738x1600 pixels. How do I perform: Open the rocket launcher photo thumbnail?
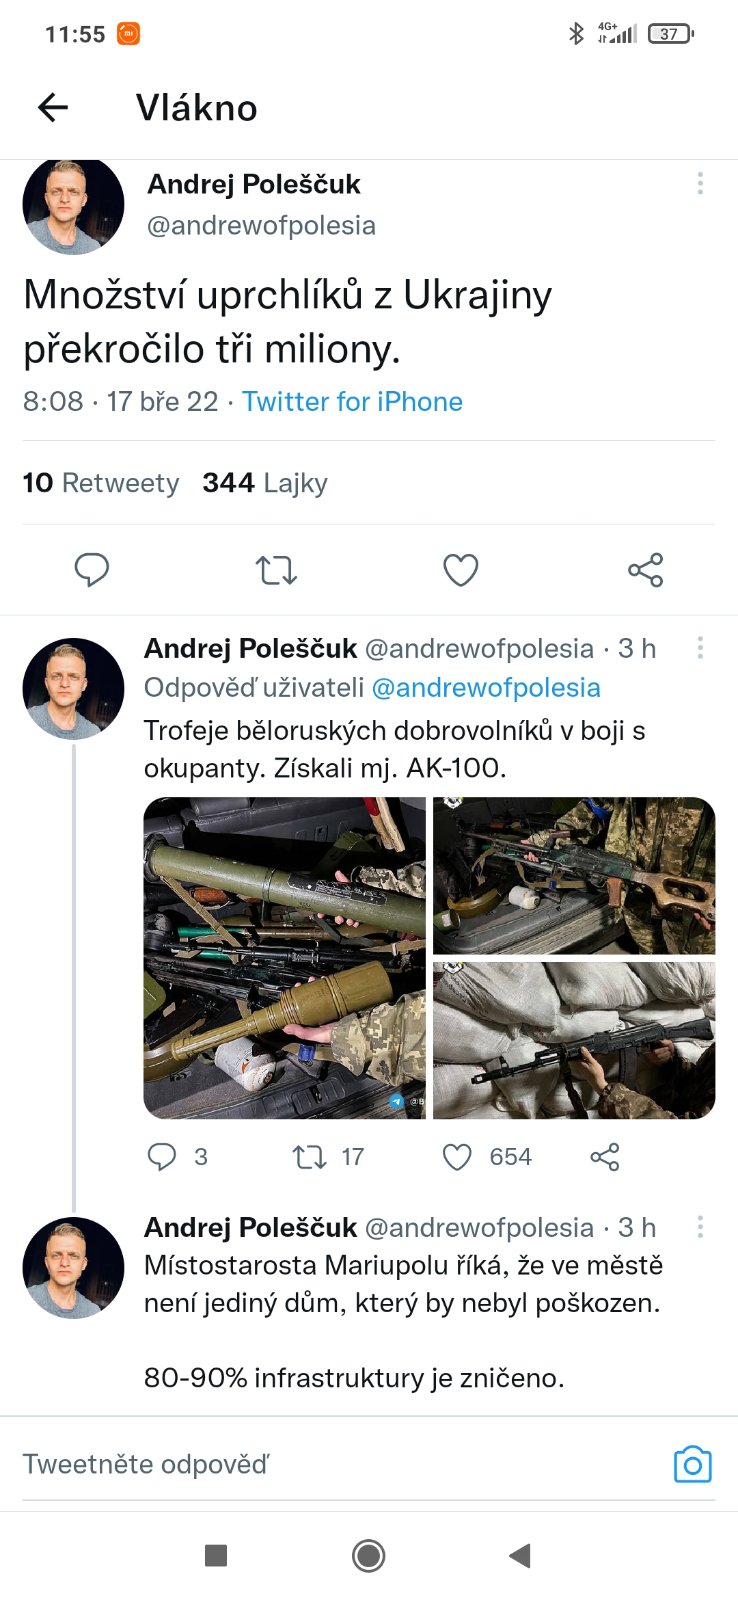tap(285, 957)
